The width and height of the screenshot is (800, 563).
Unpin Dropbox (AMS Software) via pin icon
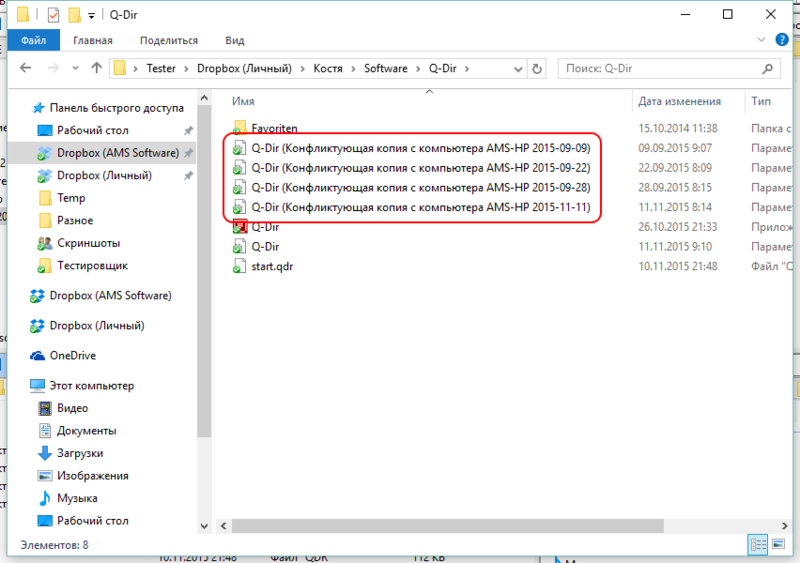(x=188, y=153)
